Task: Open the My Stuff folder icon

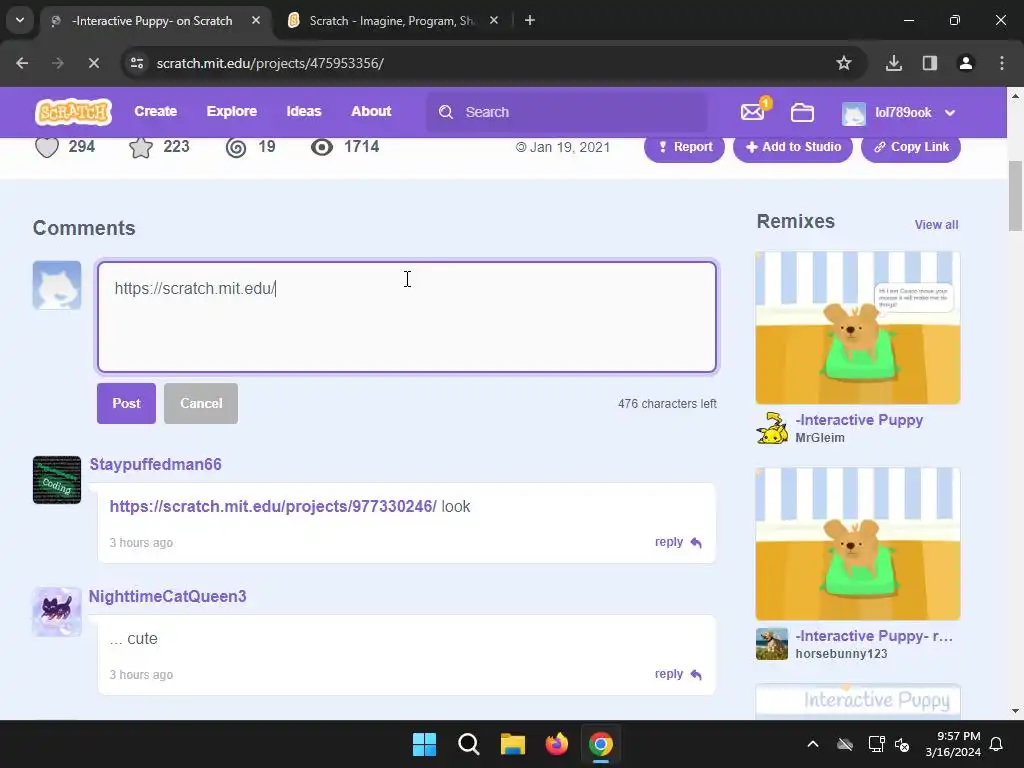Action: click(x=802, y=112)
